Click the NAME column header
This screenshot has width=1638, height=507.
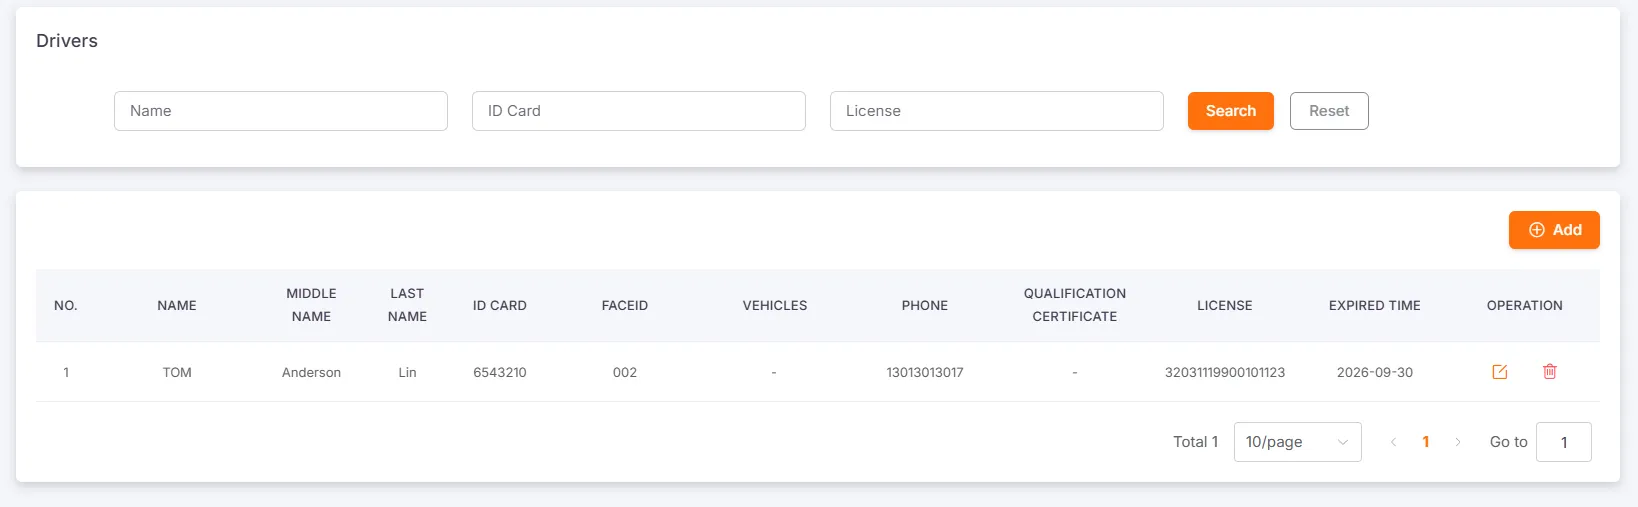coord(177,306)
